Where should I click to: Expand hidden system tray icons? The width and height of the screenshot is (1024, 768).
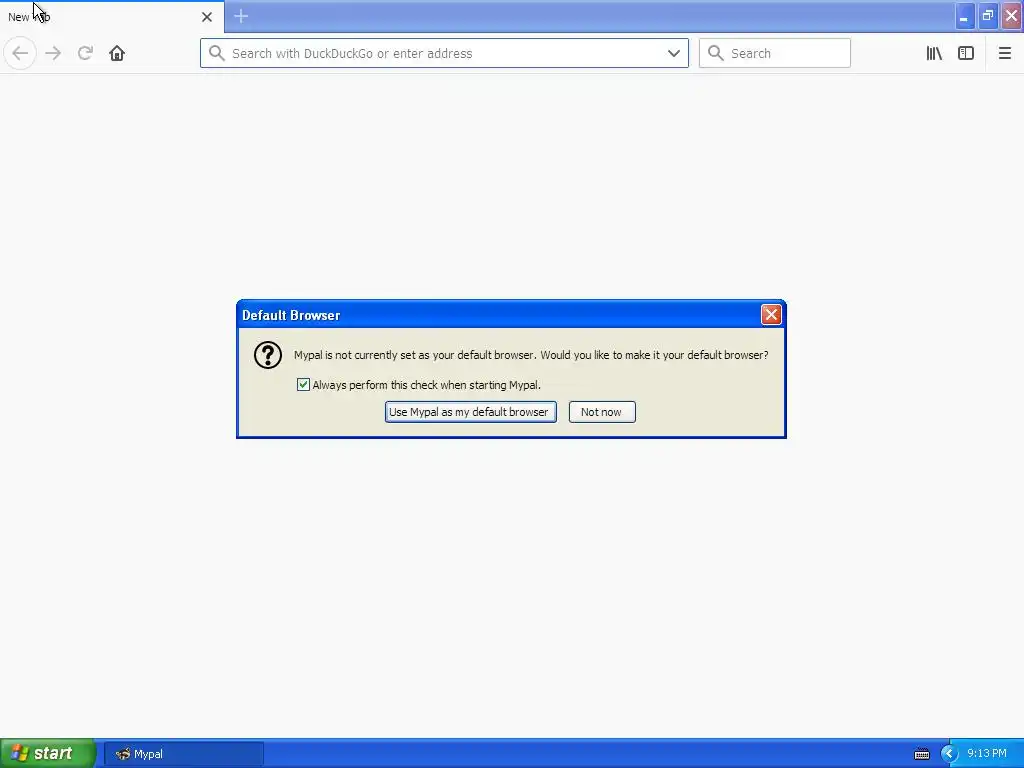pyautogui.click(x=949, y=754)
